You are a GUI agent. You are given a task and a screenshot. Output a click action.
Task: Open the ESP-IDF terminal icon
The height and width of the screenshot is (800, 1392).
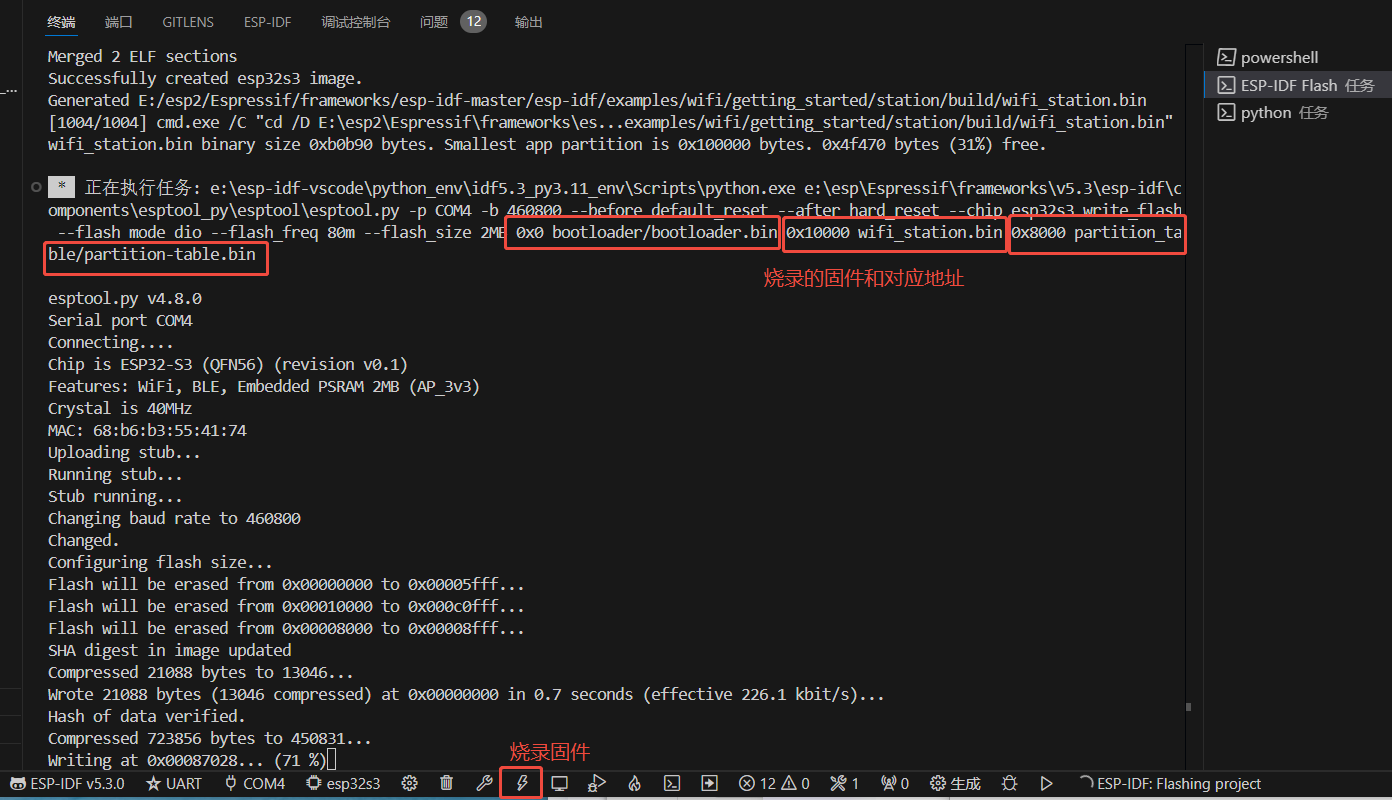pyautogui.click(x=673, y=783)
